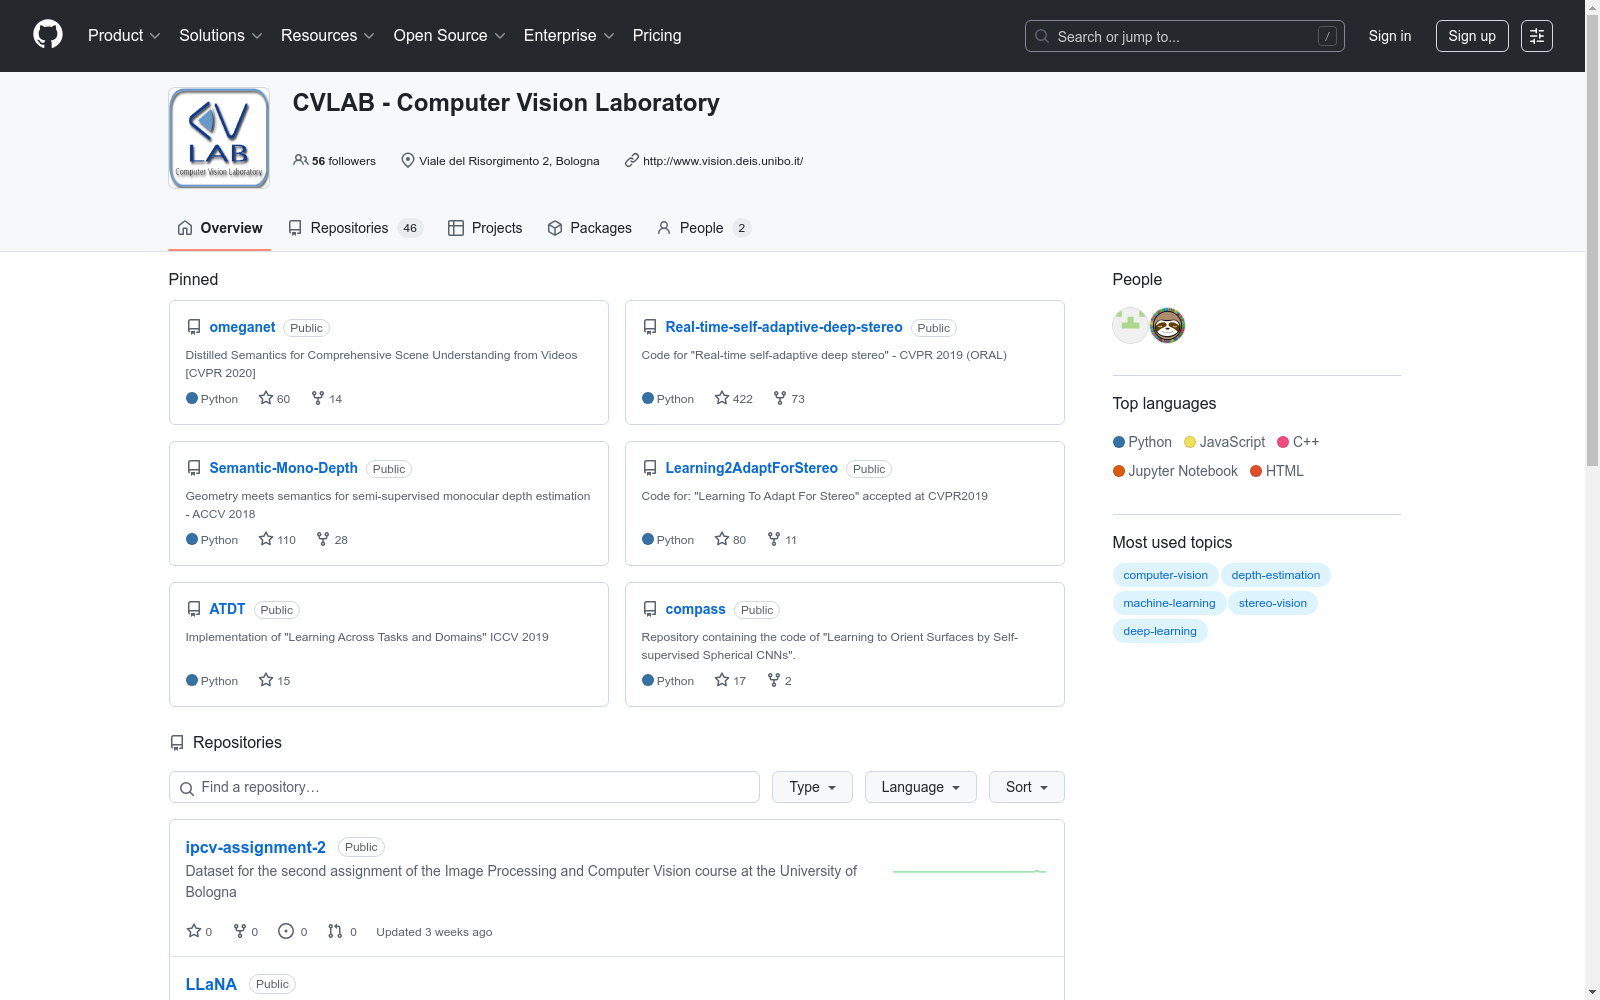Open the ATDT repository

click(227, 609)
